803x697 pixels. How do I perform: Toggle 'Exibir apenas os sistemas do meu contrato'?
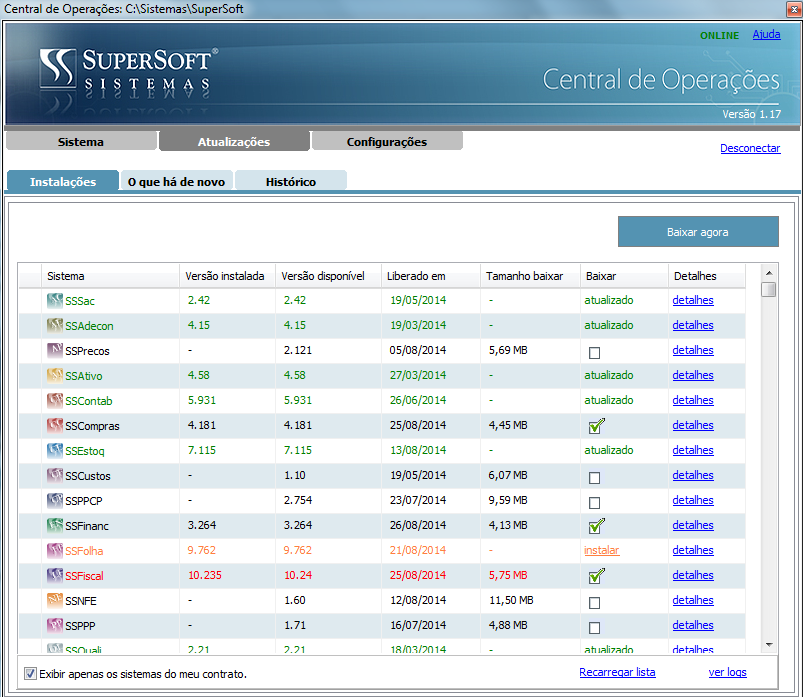click(31, 673)
